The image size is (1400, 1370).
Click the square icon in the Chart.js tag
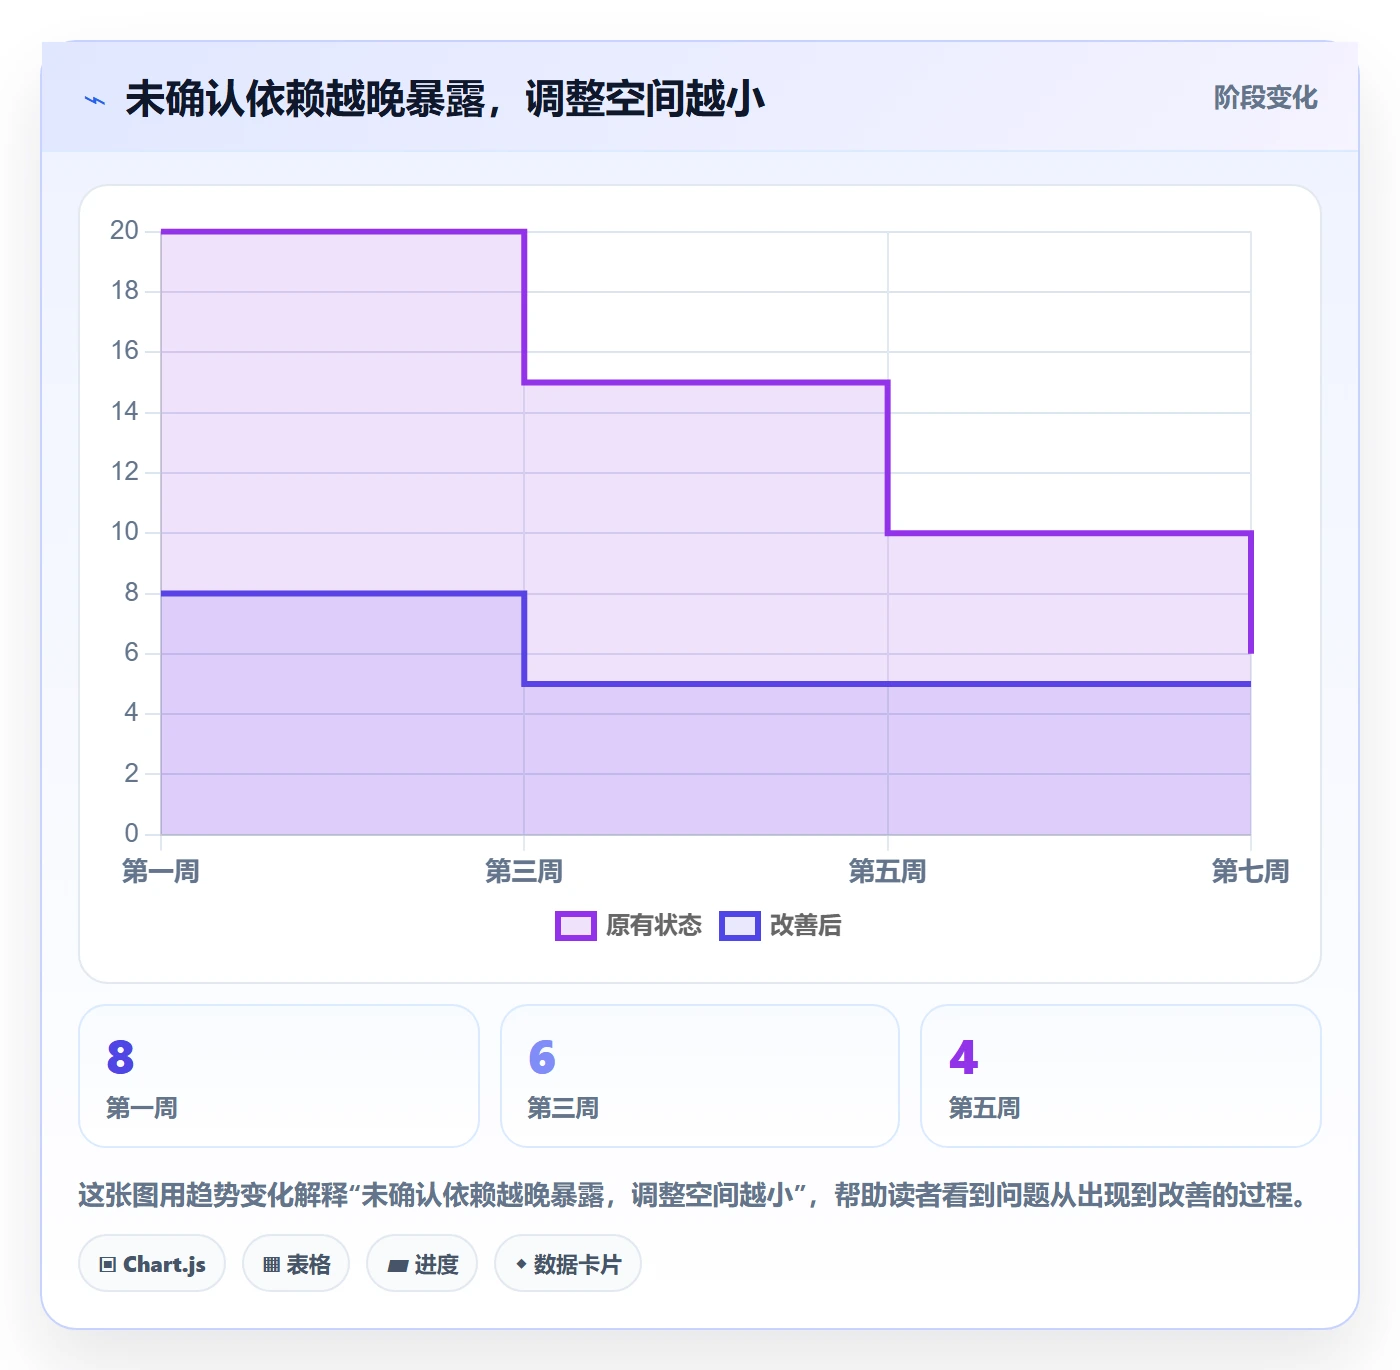[x=108, y=1265]
